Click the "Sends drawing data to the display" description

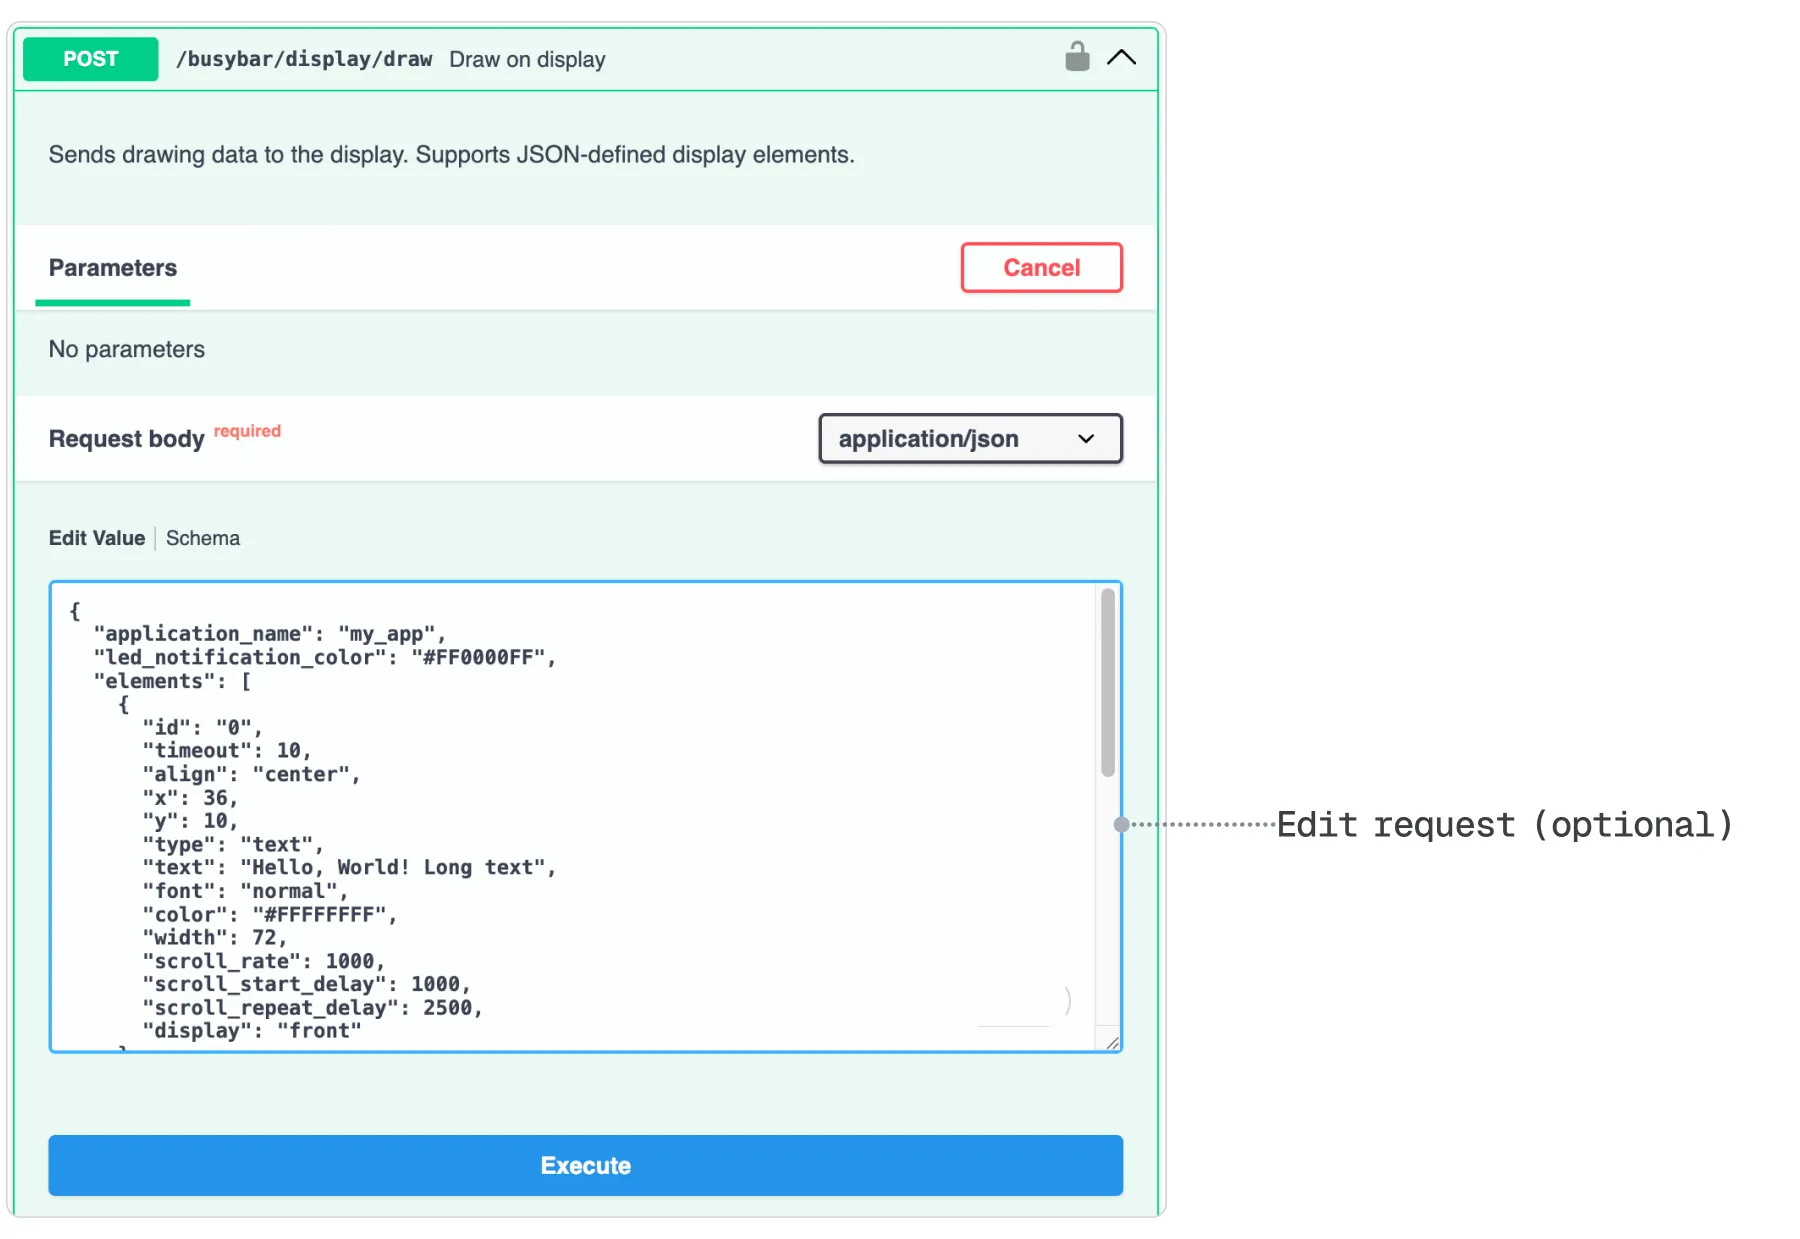click(452, 155)
